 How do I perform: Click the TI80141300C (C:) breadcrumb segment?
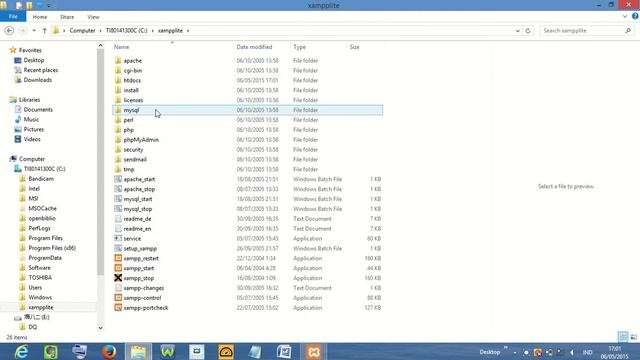[127, 31]
